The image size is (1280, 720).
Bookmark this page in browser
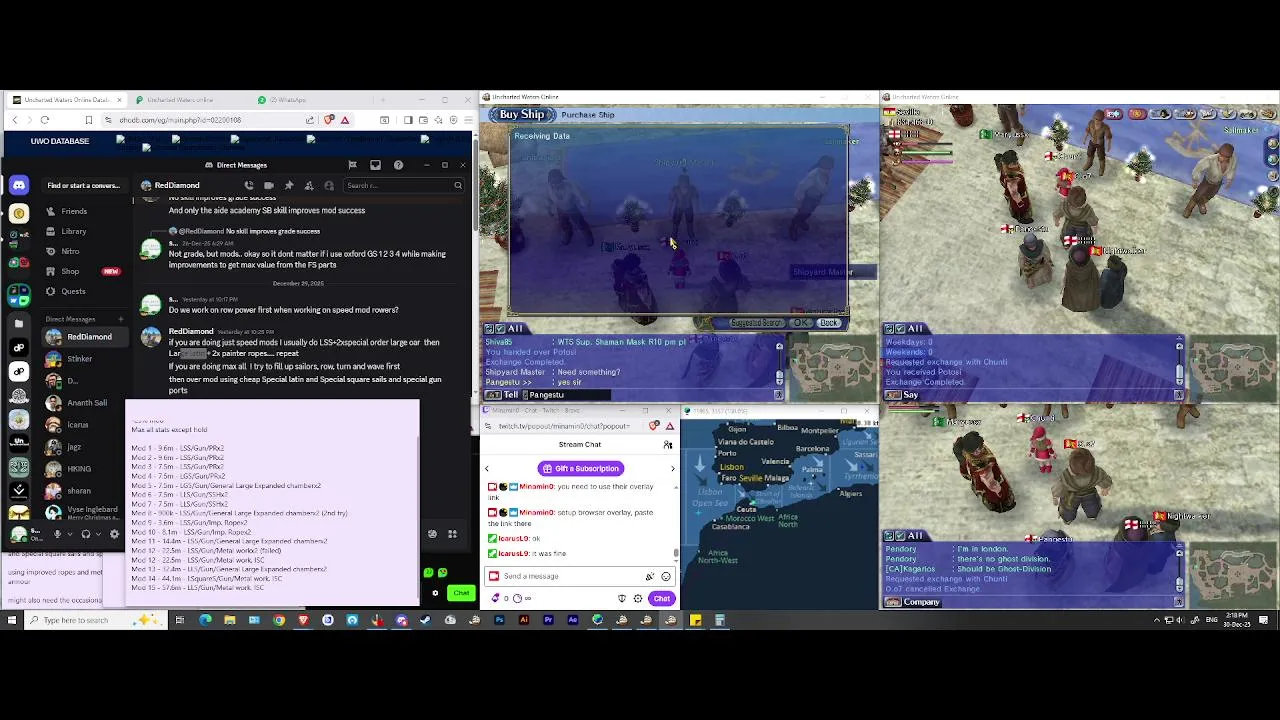88,120
